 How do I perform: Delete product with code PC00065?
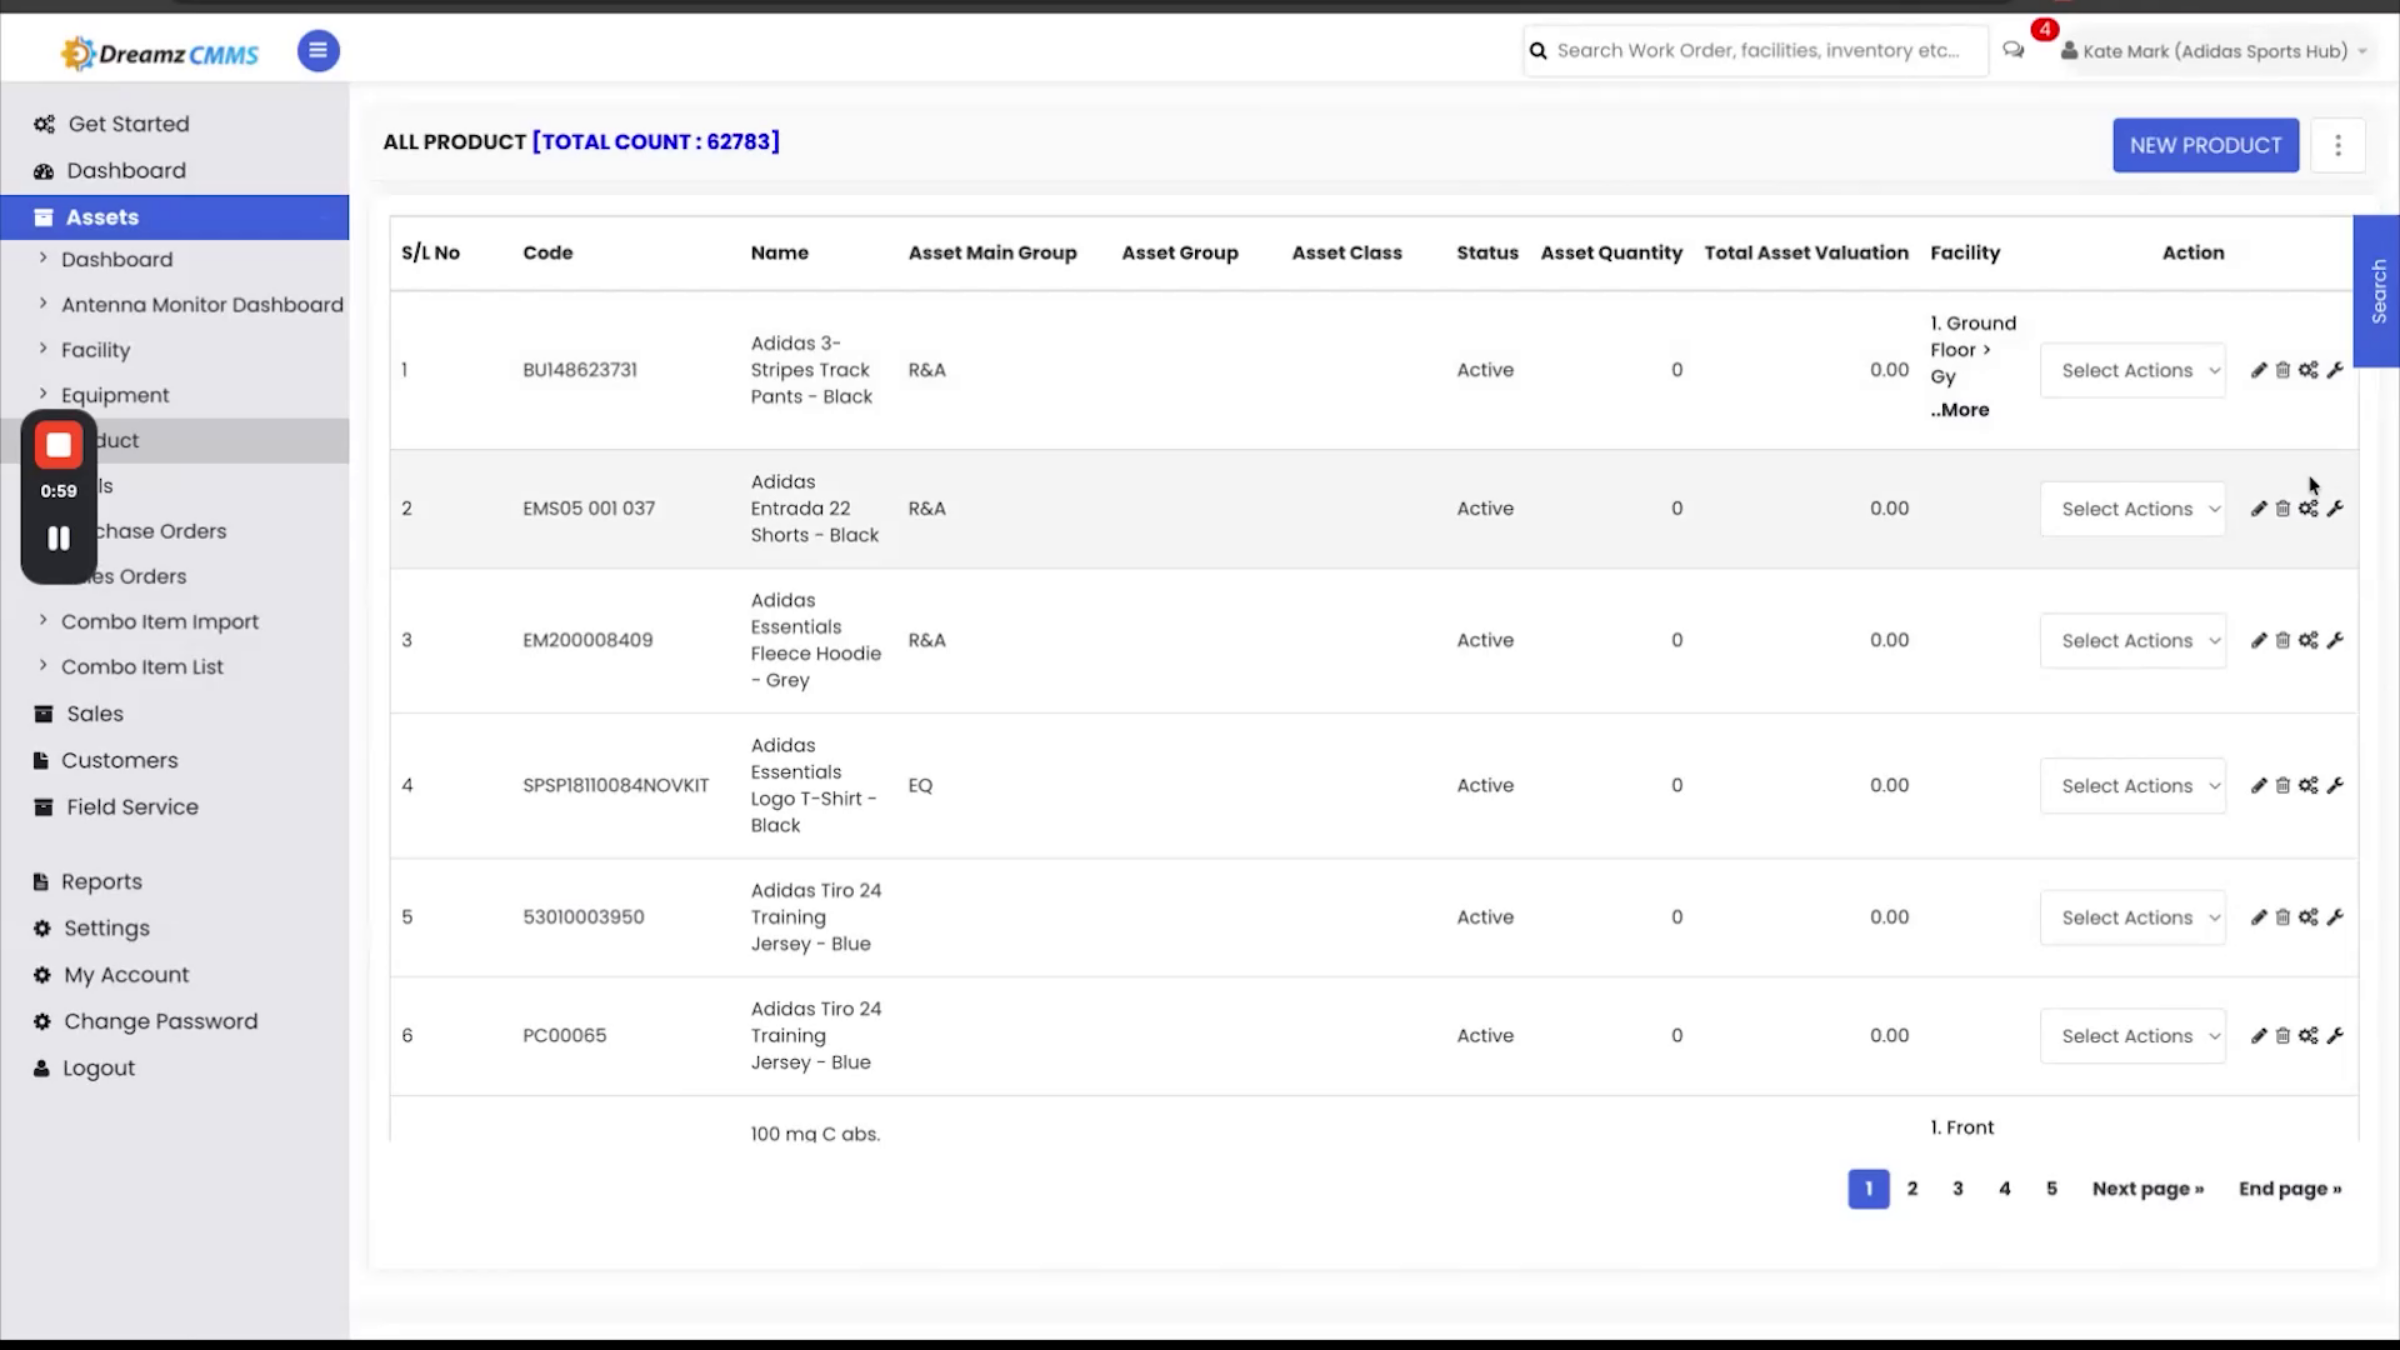(2283, 1036)
